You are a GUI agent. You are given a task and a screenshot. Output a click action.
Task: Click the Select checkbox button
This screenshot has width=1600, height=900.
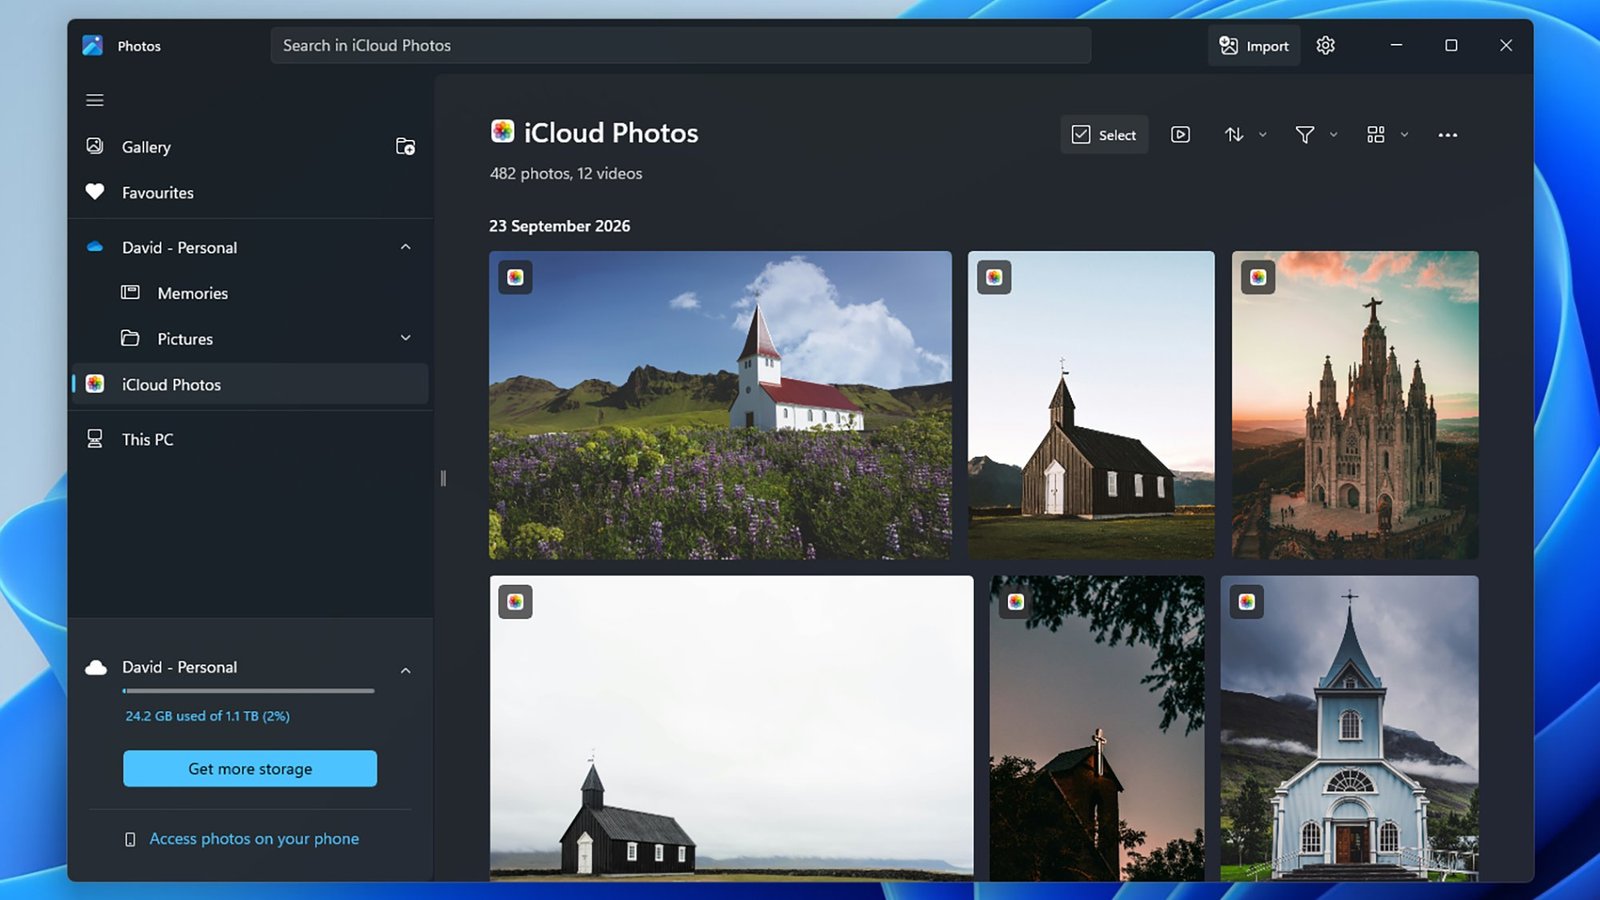point(1104,134)
